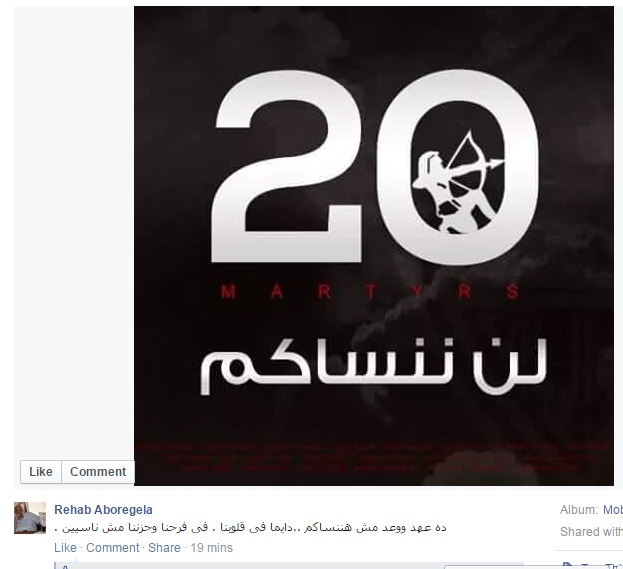Like the post via link under caption
The image size is (623, 569).
(65, 548)
